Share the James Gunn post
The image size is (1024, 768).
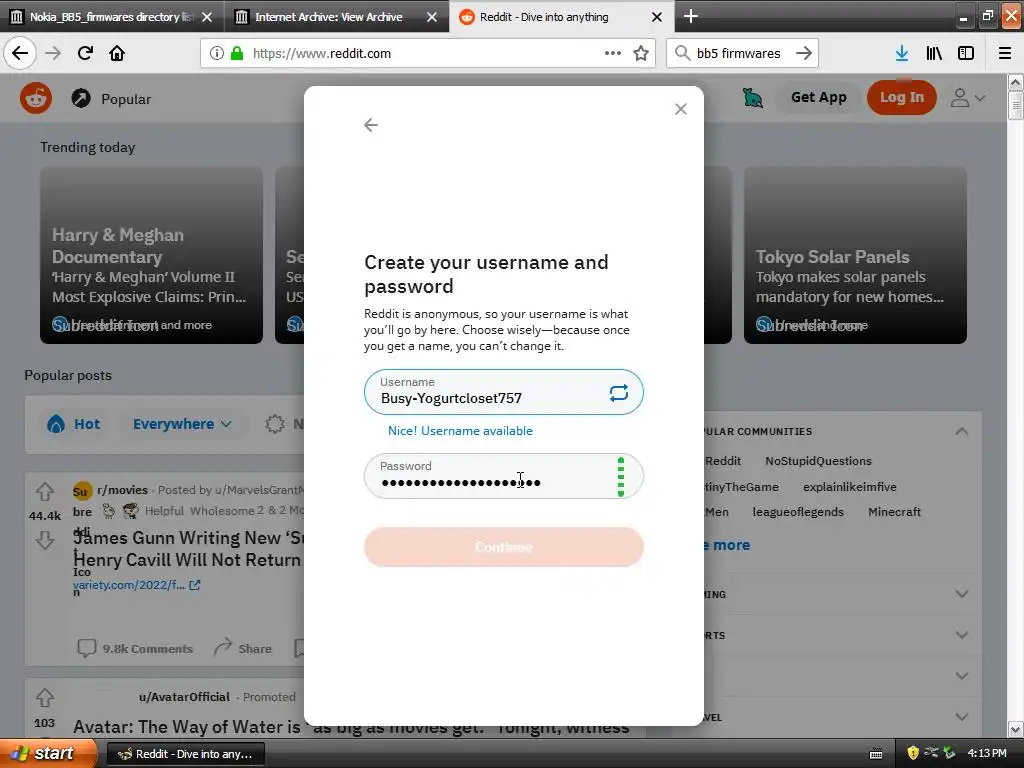point(242,648)
